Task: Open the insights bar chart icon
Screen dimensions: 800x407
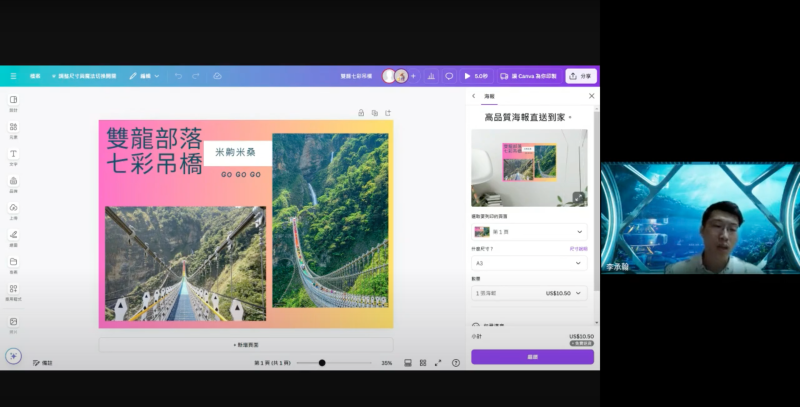Action: 431,76
